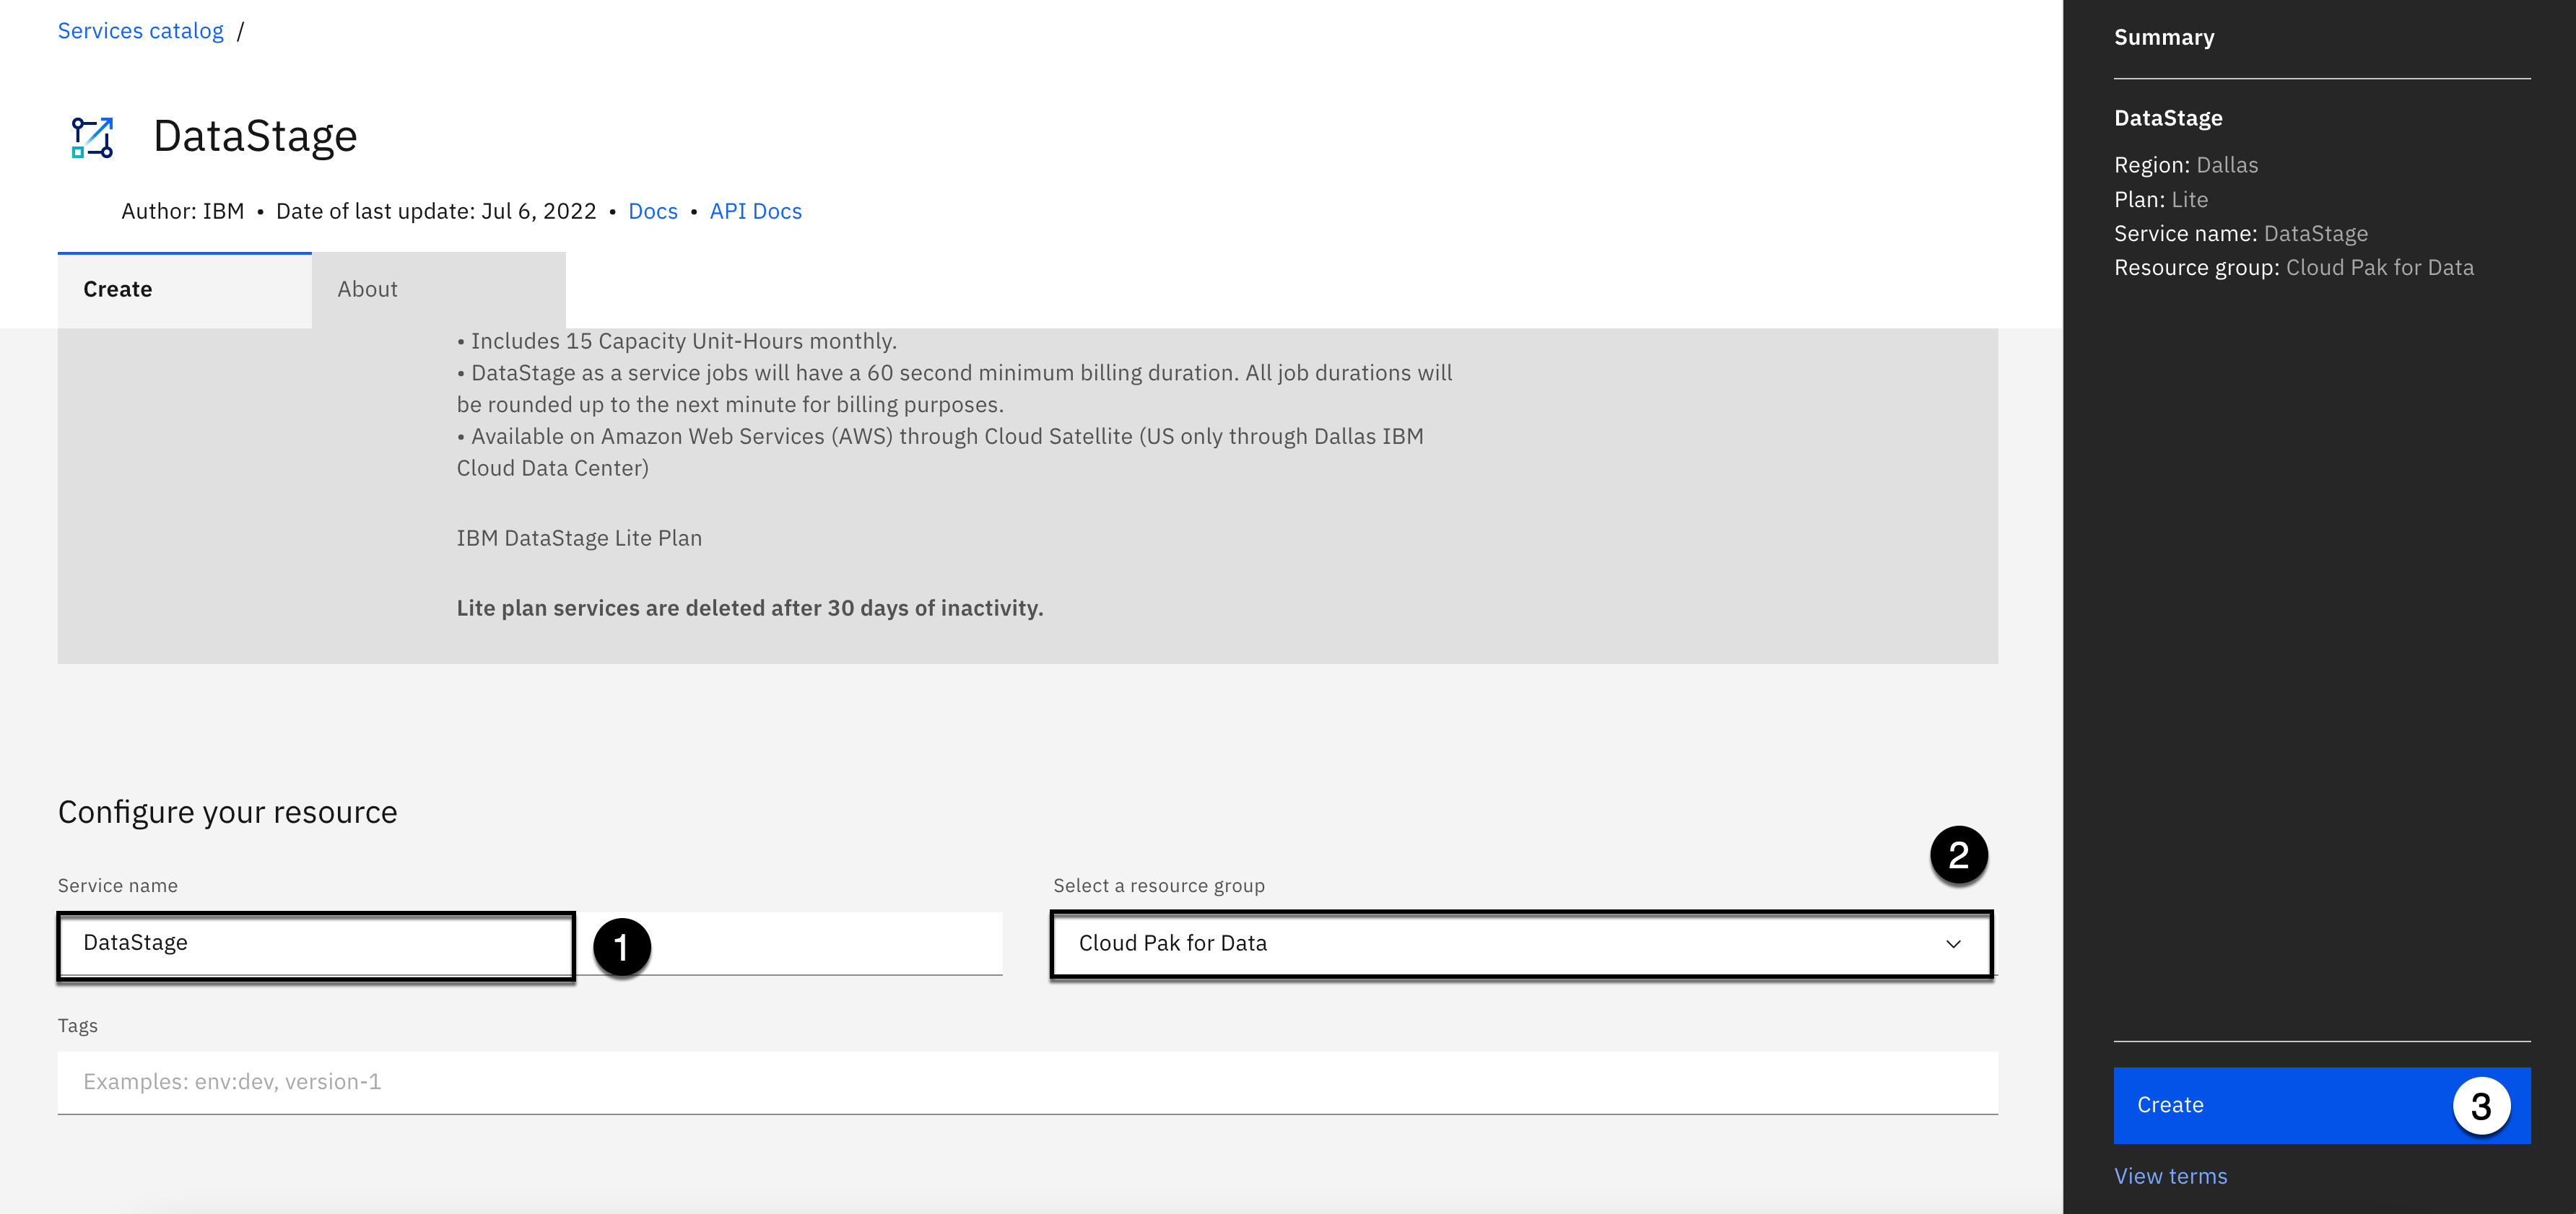Click the Configure your resource heading
Viewport: 2576px width, 1214px height.
click(227, 812)
